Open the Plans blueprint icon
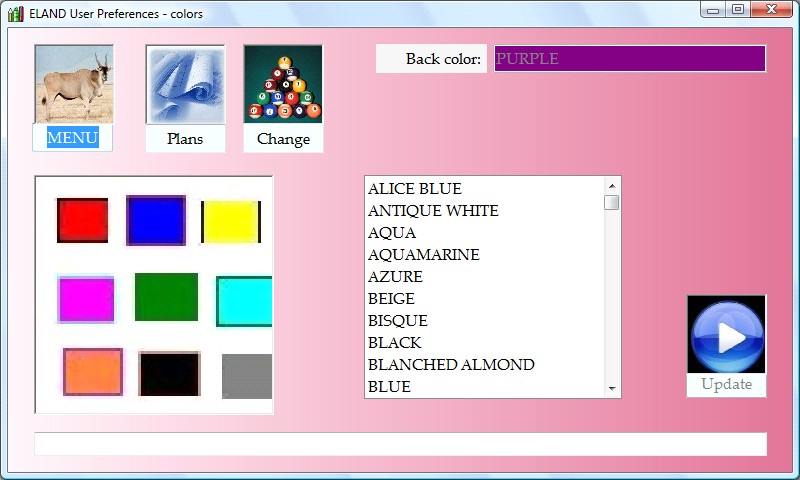The height and width of the screenshot is (480, 800). coord(185,85)
